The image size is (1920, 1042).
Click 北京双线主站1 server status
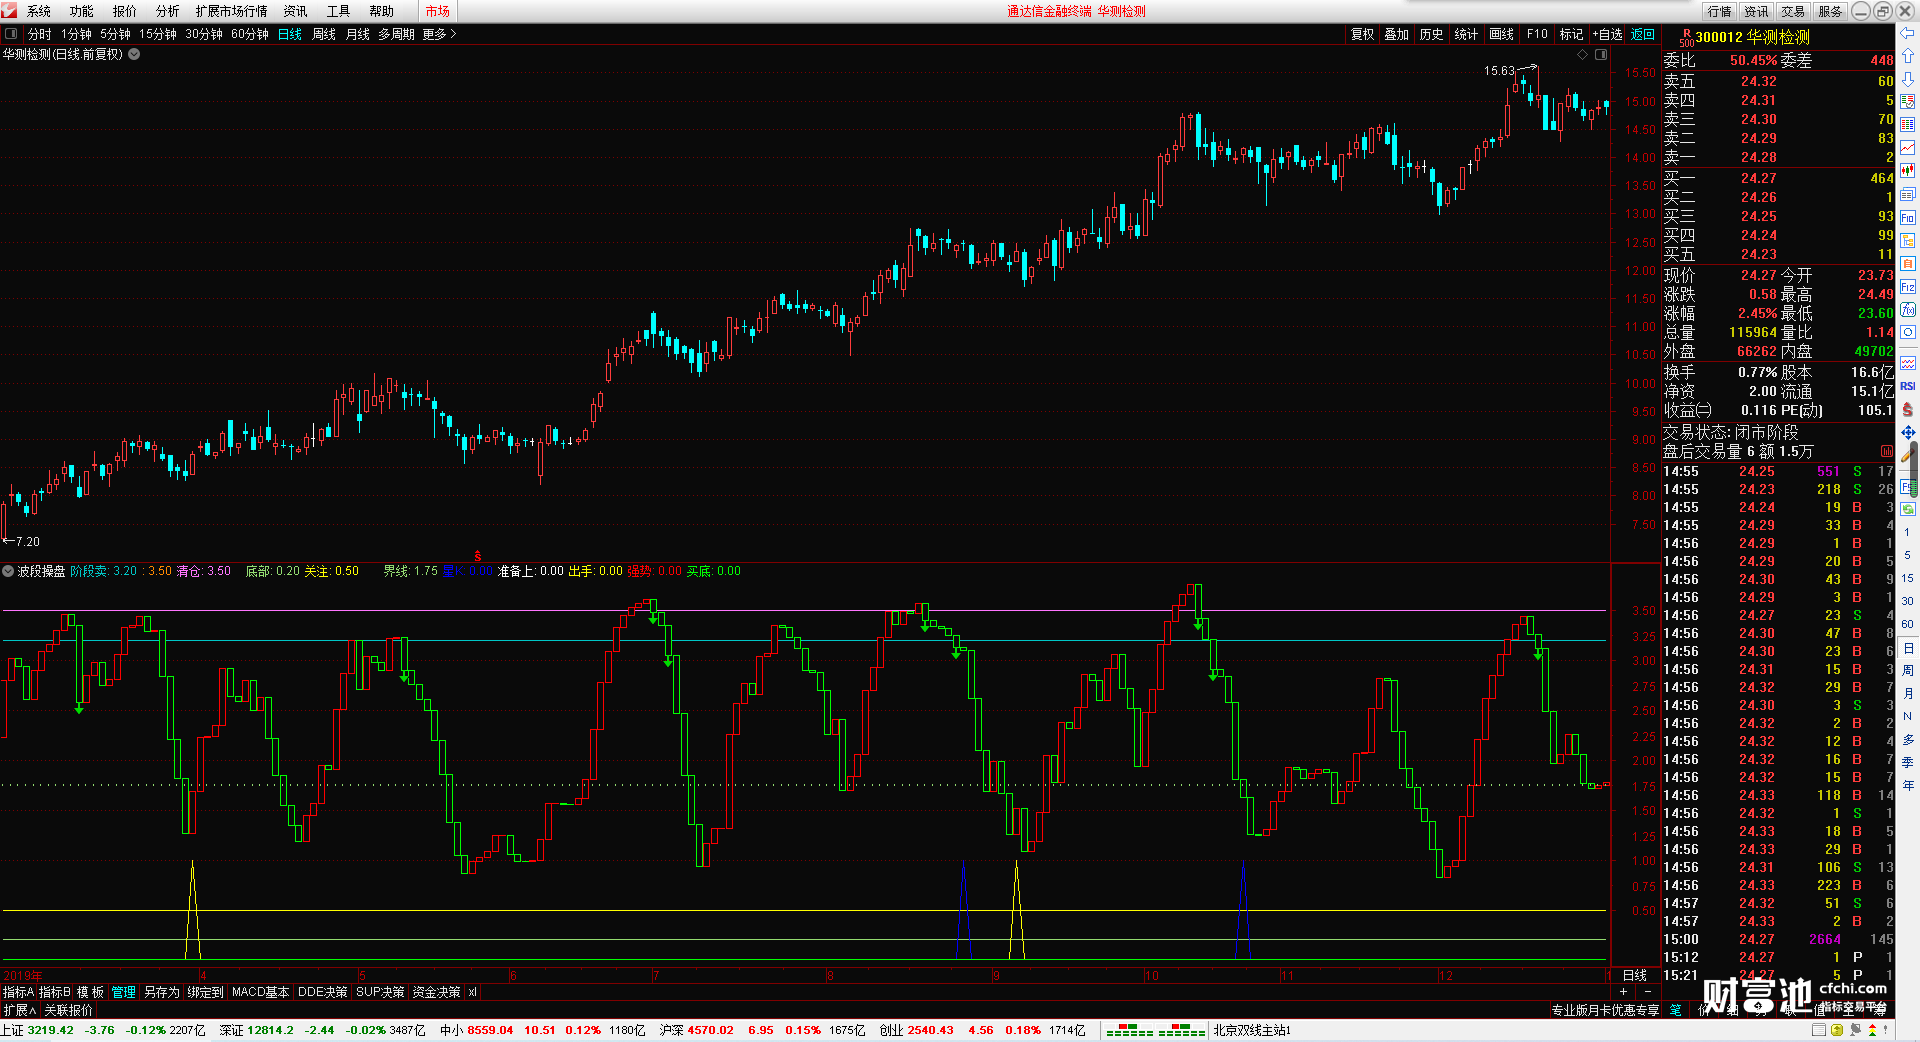(1252, 1030)
